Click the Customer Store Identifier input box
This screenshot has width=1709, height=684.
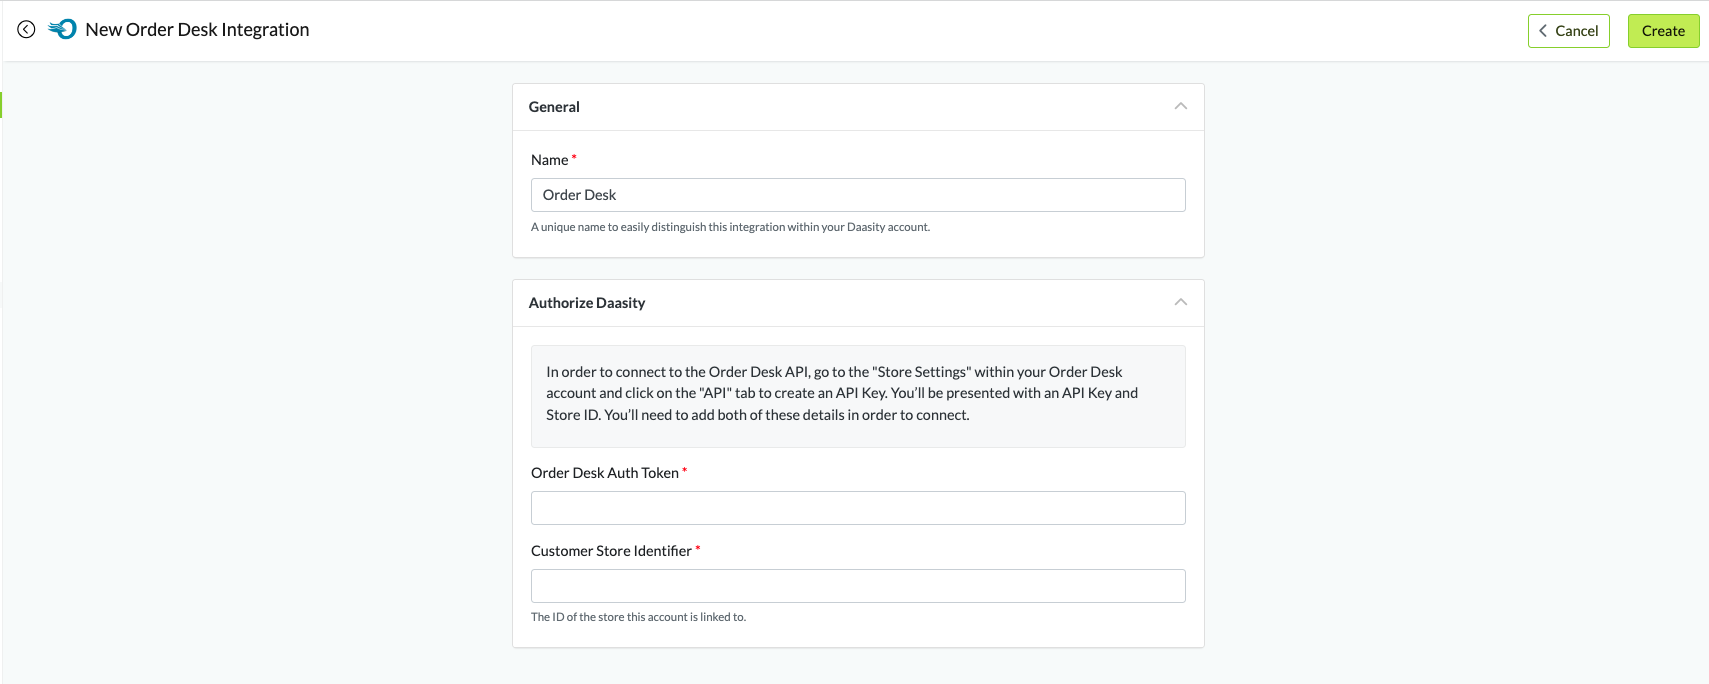tap(857, 586)
